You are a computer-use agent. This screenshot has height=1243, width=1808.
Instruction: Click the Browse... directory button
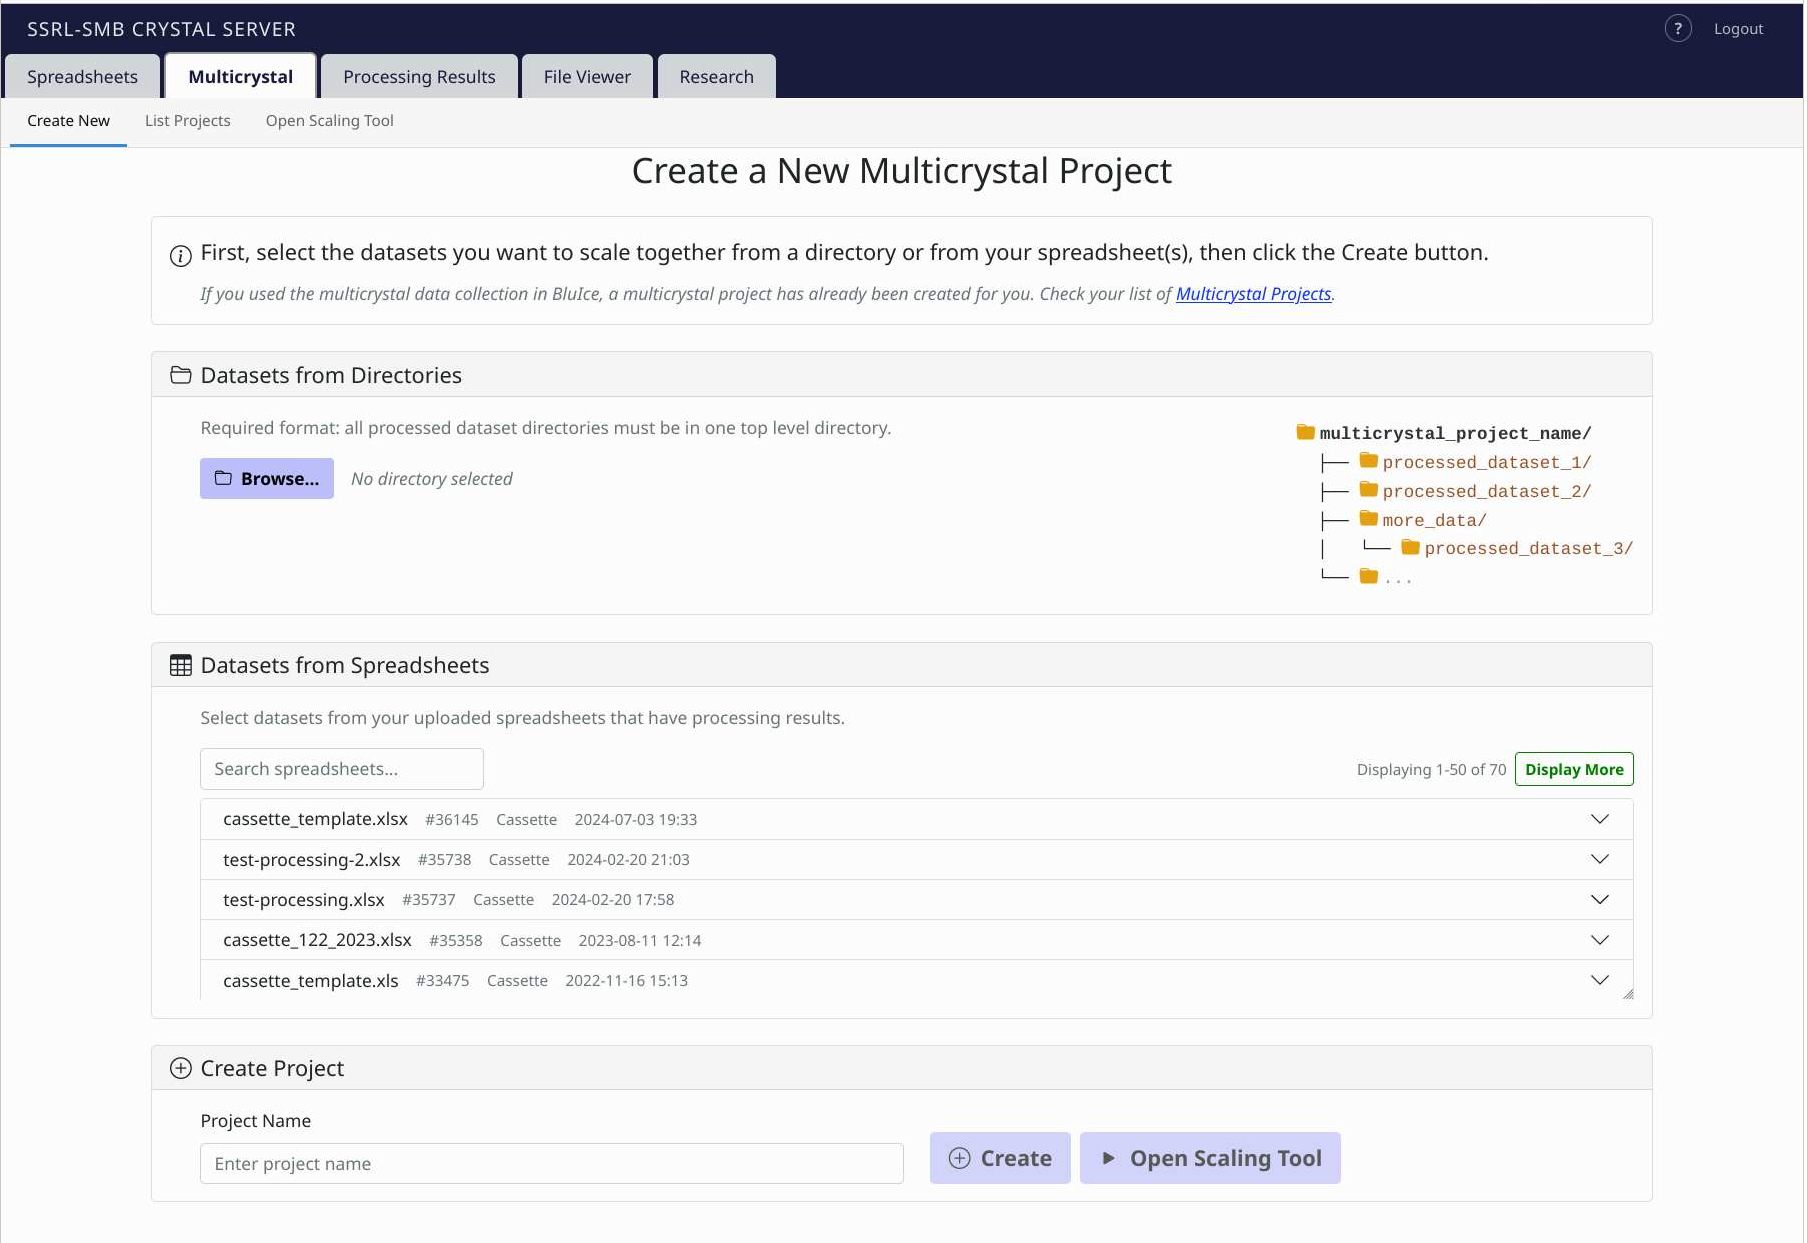(267, 478)
